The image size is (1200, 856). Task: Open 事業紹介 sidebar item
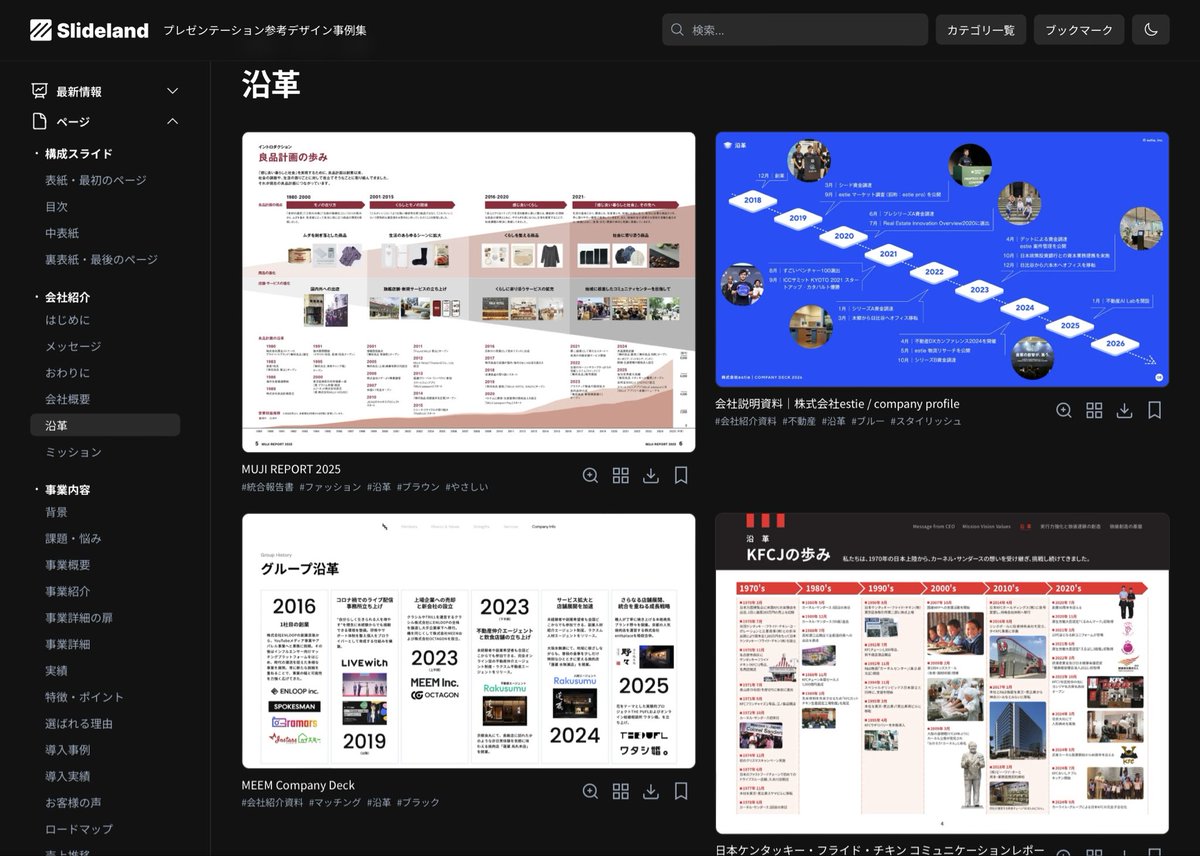click(x=68, y=591)
